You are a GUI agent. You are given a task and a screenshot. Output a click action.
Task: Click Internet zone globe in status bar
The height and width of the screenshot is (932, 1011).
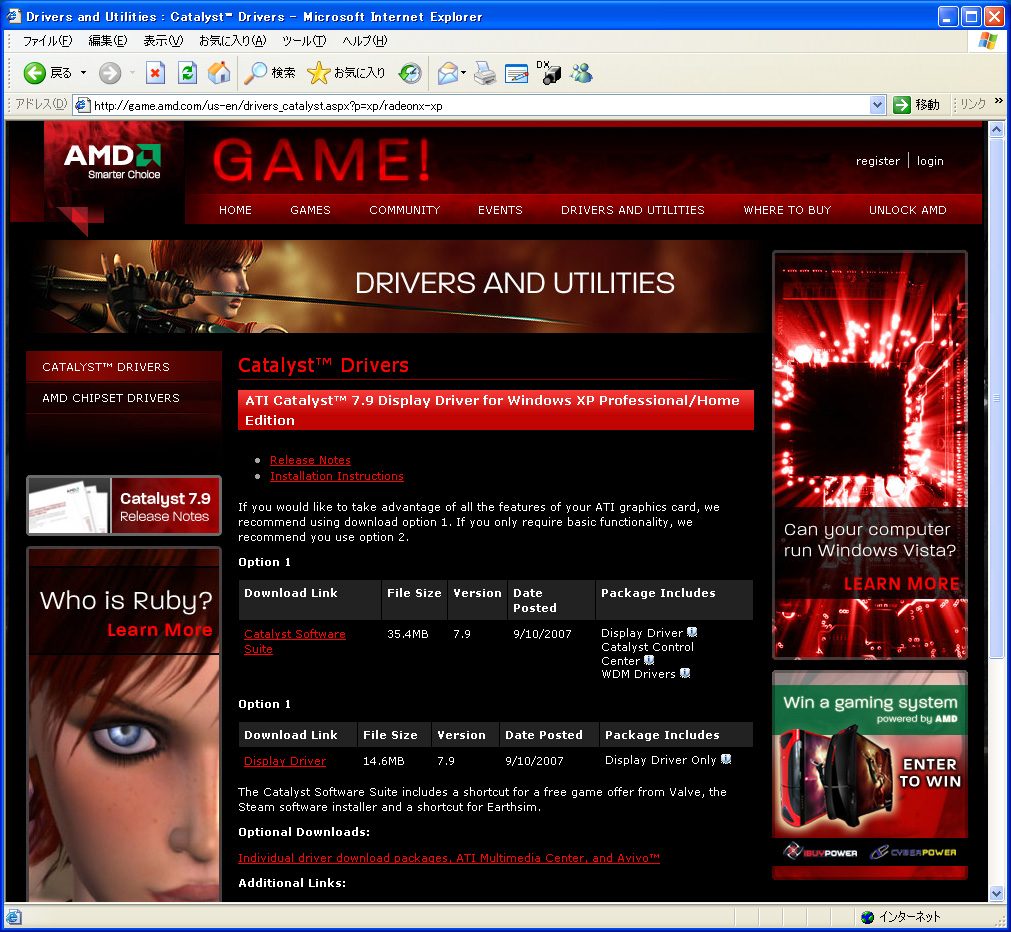point(867,917)
